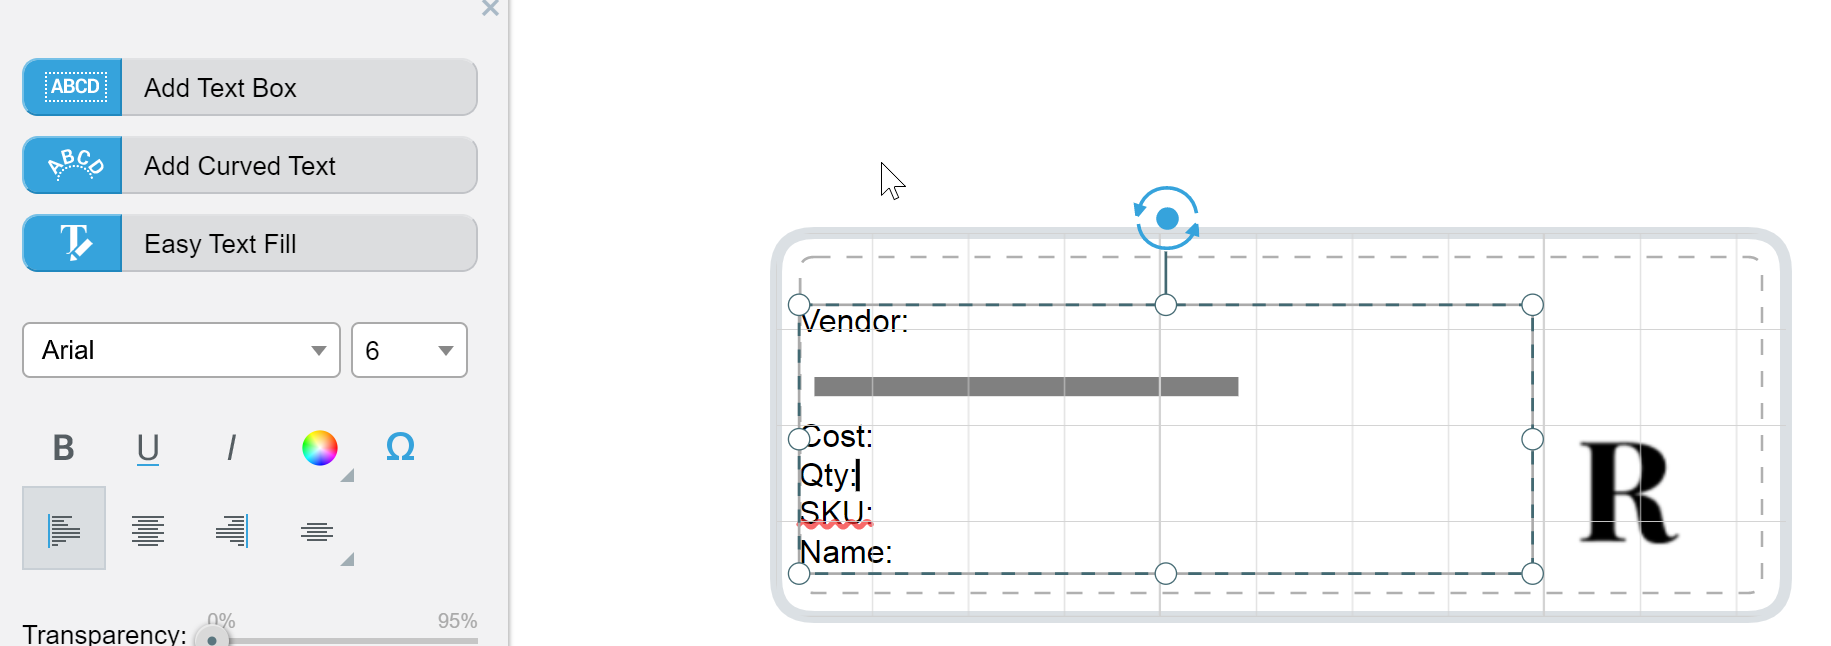Toggle bold formatting
1831x646 pixels.
[x=63, y=448]
